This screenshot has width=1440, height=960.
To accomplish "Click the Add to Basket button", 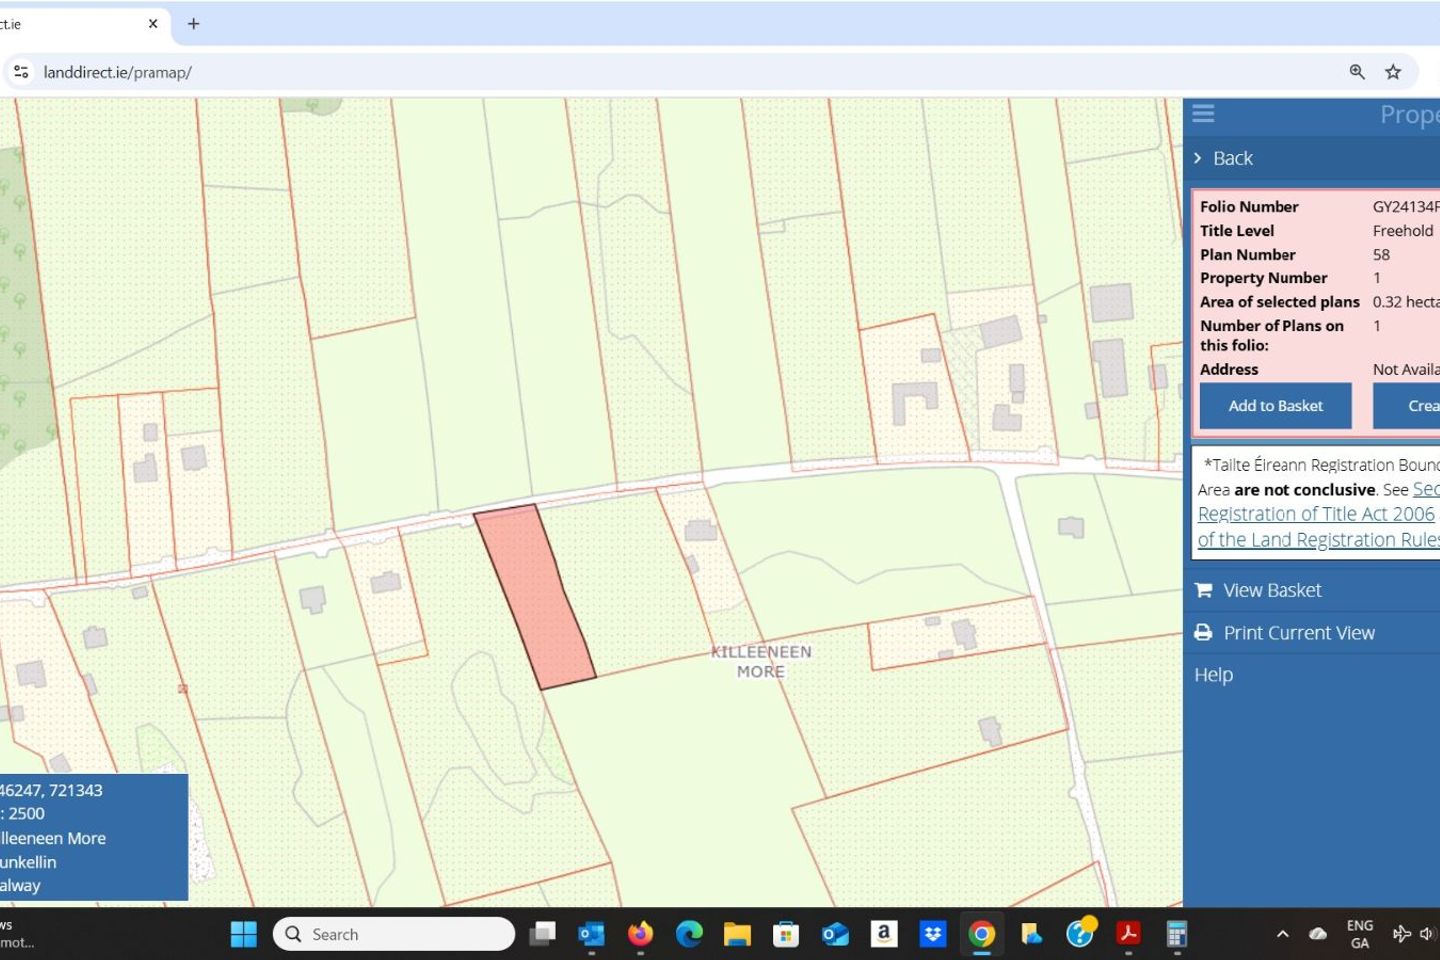I will (1275, 406).
